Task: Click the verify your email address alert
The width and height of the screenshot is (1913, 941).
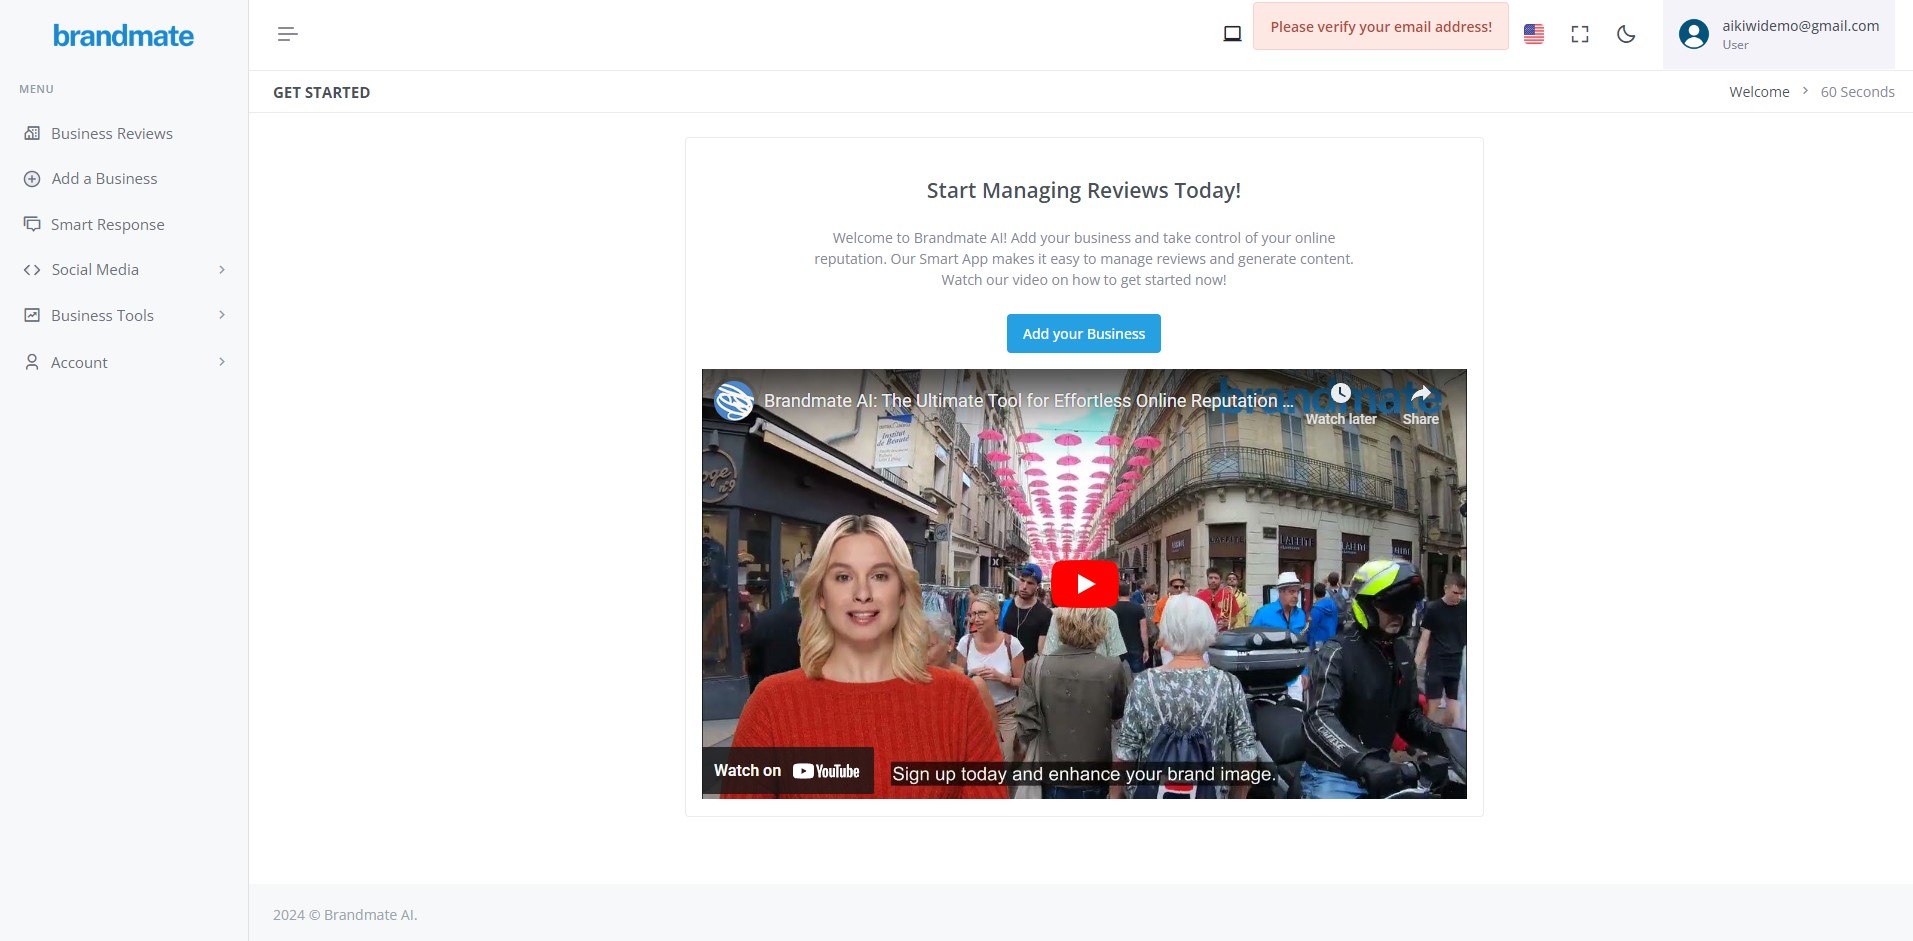Action: click(1380, 27)
